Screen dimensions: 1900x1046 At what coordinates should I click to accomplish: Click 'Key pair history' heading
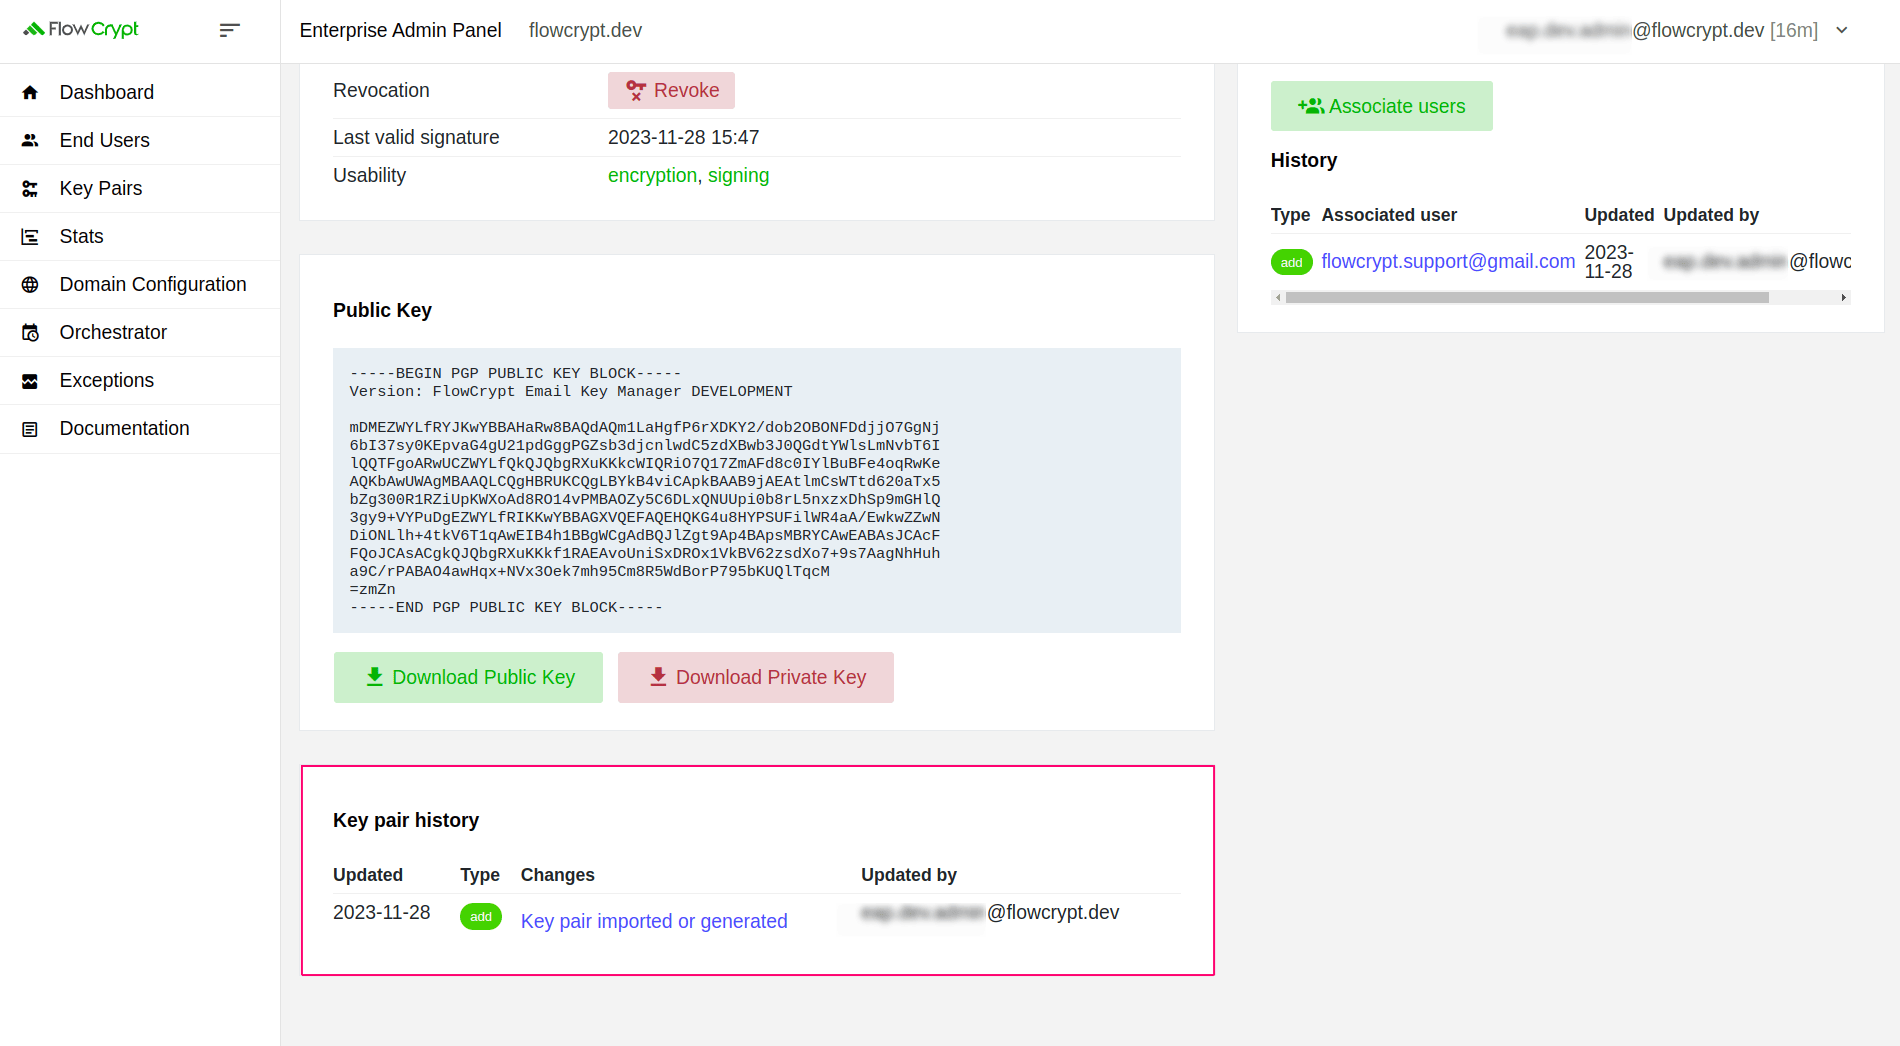(x=406, y=821)
